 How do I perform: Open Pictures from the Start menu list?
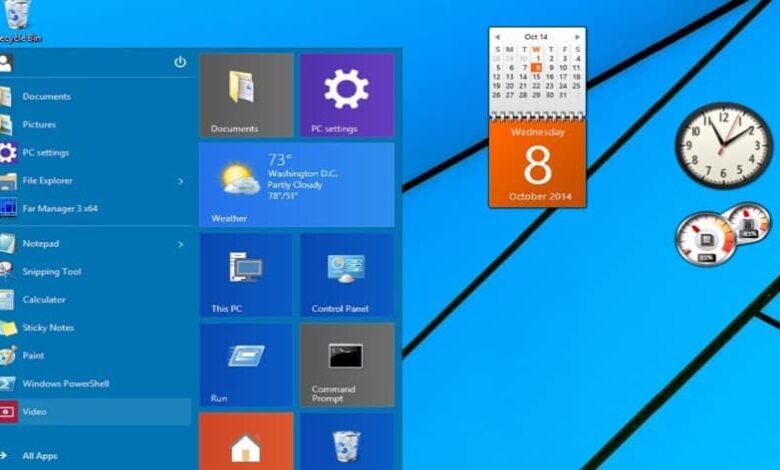click(x=96, y=124)
